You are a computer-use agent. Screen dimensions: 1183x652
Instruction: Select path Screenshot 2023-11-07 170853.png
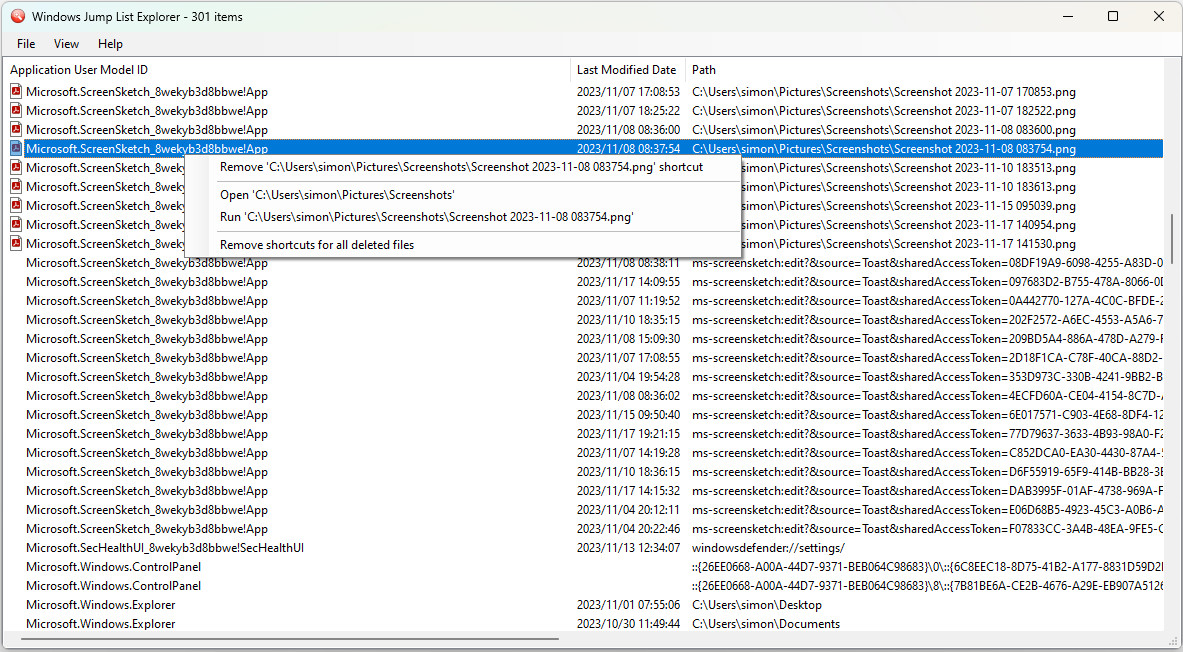coord(883,92)
